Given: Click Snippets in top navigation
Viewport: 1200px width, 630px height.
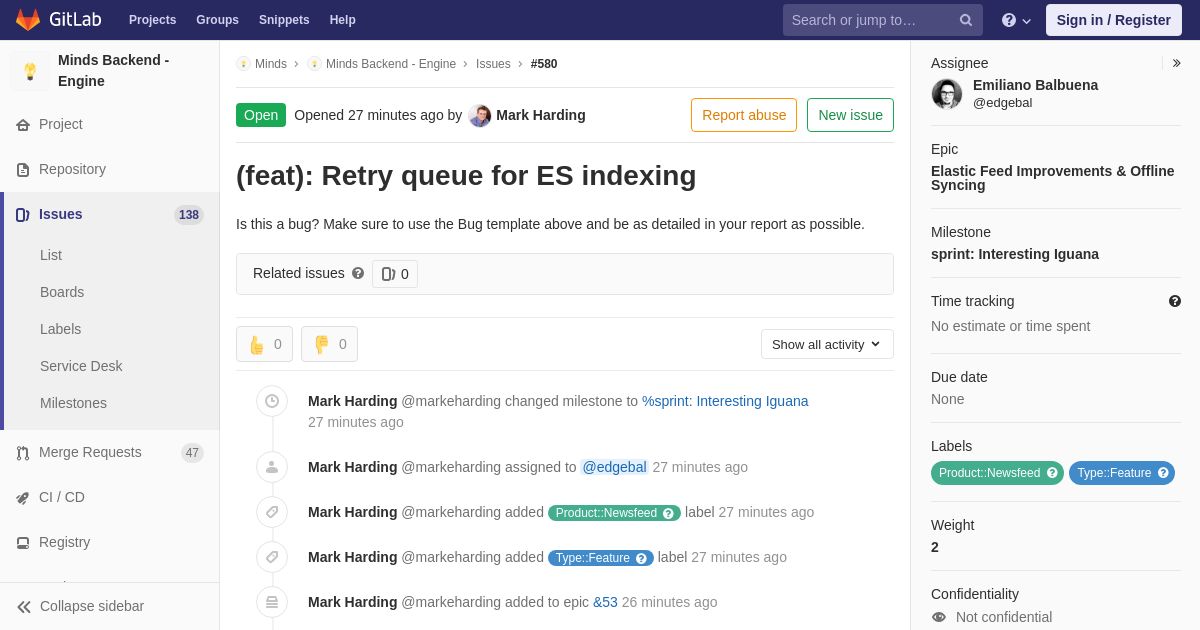Looking at the screenshot, I should (x=284, y=20).
